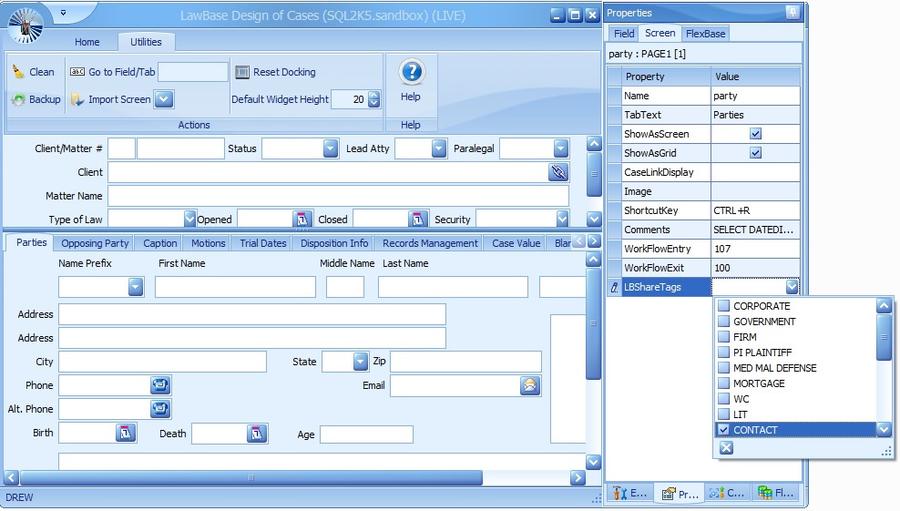Click the Alt. Phone dial icon

click(x=160, y=408)
